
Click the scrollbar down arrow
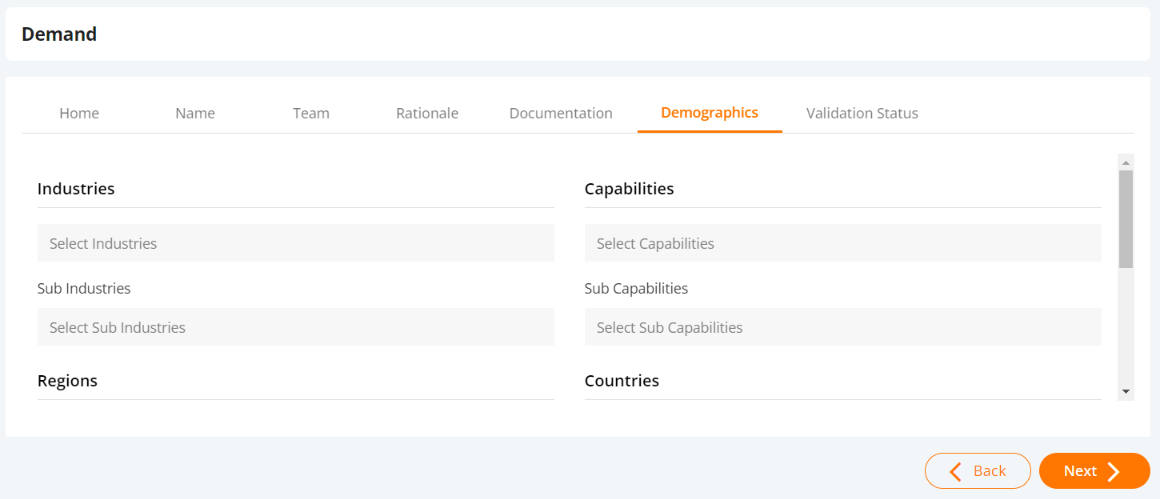(x=1126, y=392)
